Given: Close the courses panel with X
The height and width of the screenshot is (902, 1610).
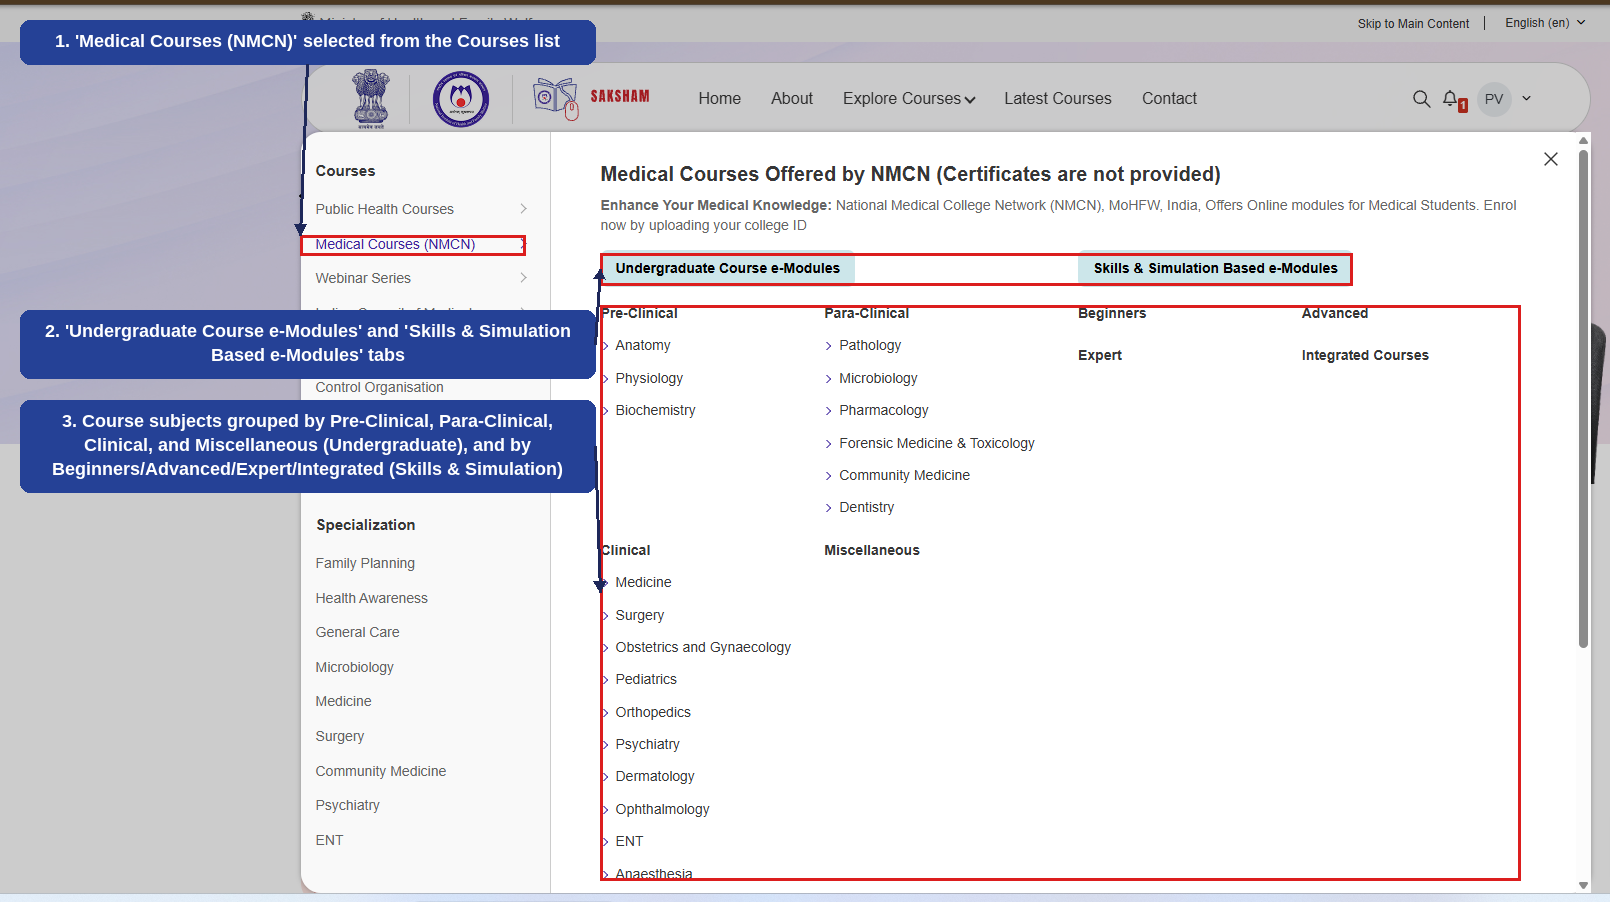Looking at the screenshot, I should click(1551, 159).
